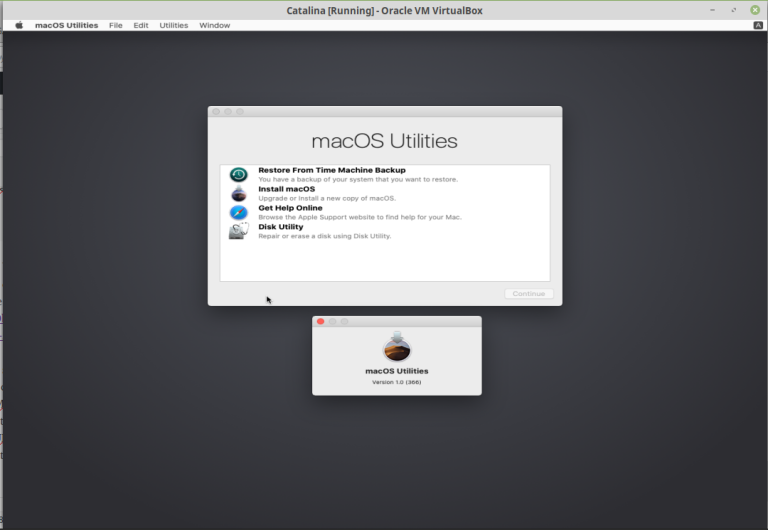Click the Safari compass Get Help icon
This screenshot has width=768, height=530.
pyautogui.click(x=238, y=212)
